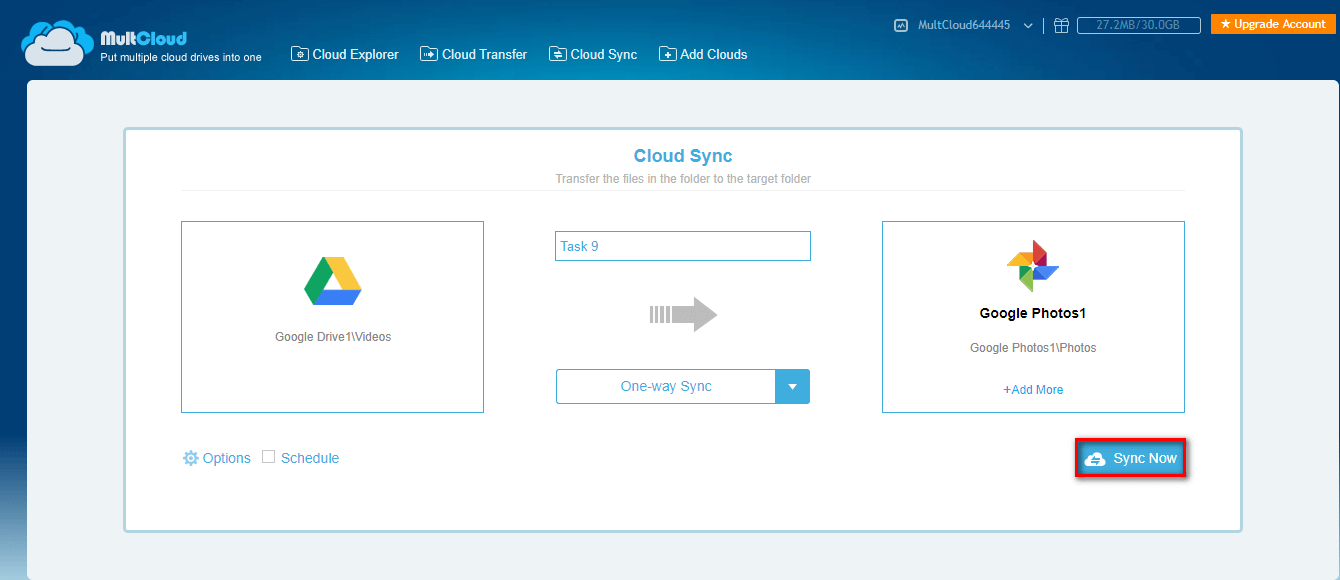Viewport: 1340px width, 580px height.
Task: Click the Options gear icon
Action: 190,458
